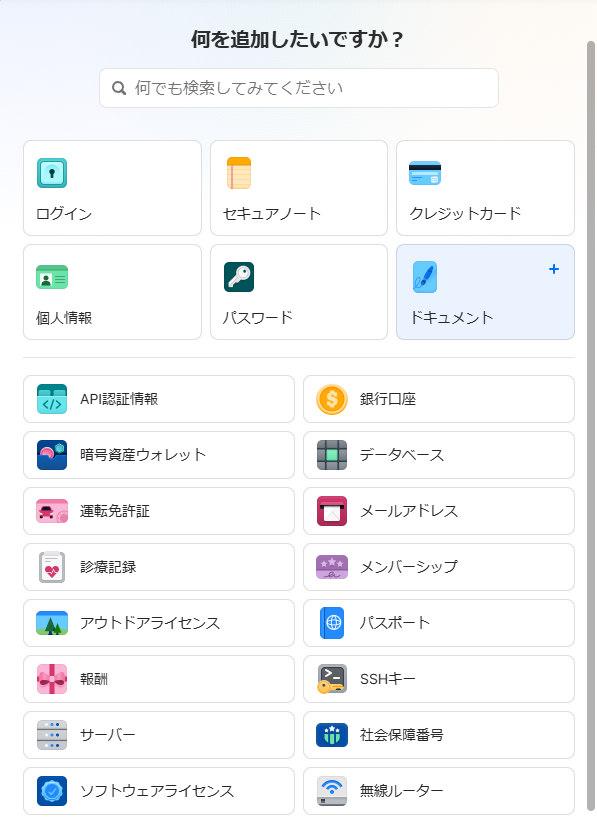Add a 運転免許証 item
The width and height of the screenshot is (597, 831).
point(159,511)
